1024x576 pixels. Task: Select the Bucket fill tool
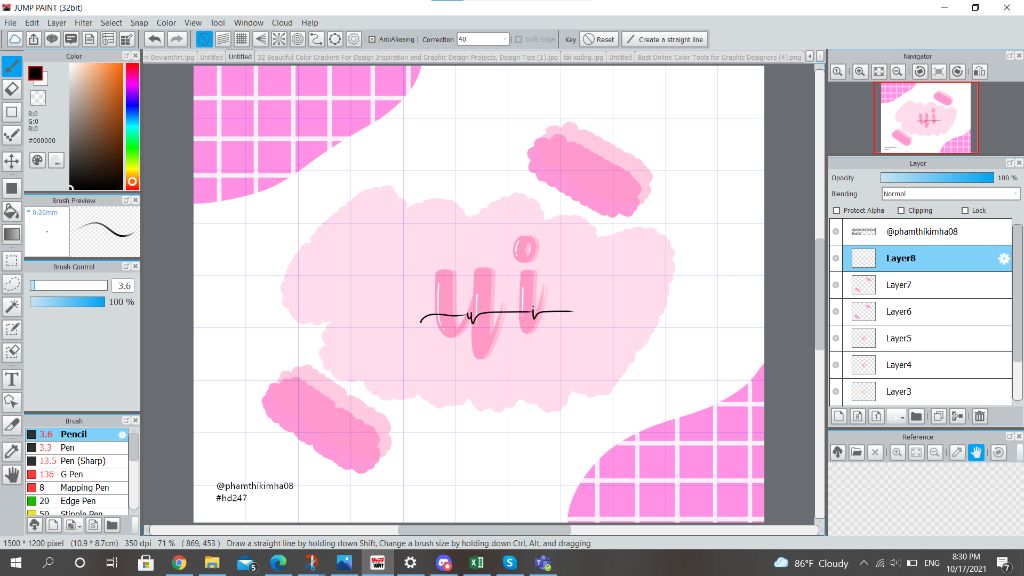click(x=12, y=211)
